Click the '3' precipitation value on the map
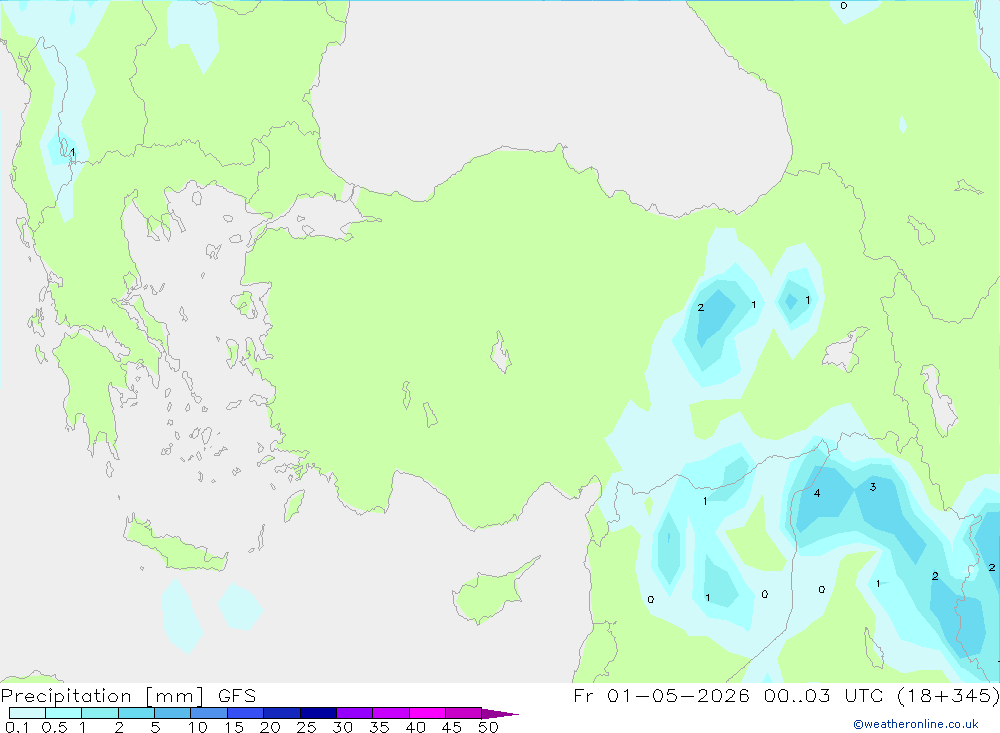The width and height of the screenshot is (1000, 733). tap(873, 487)
